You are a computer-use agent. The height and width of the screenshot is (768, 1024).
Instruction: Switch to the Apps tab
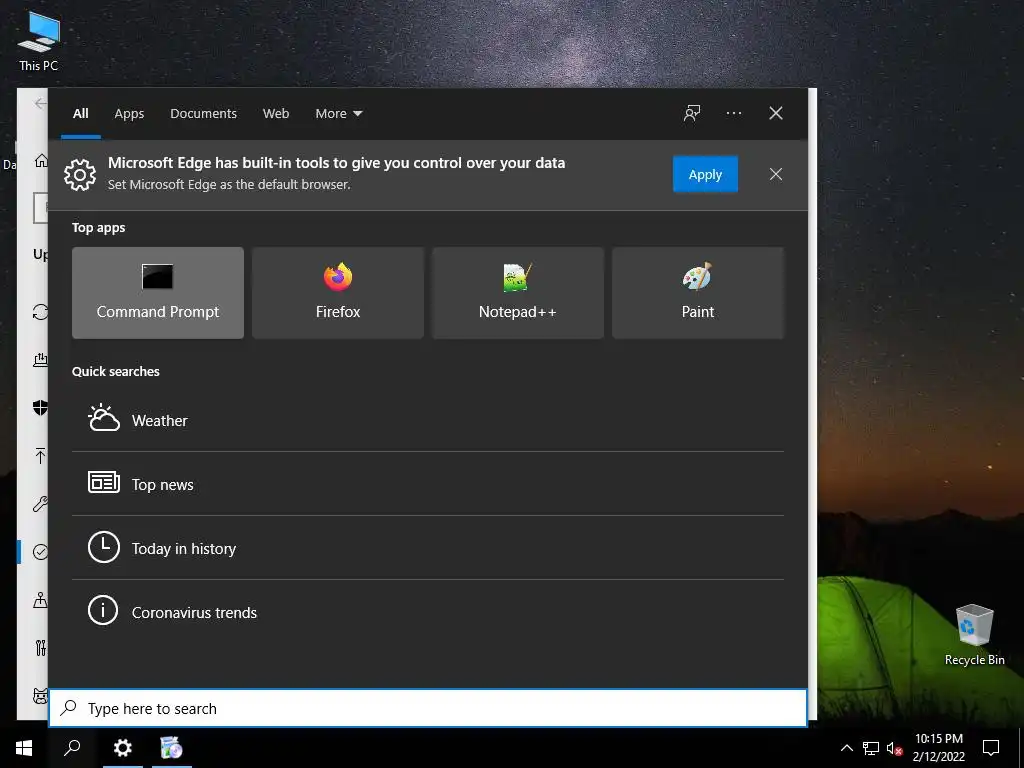pos(129,114)
